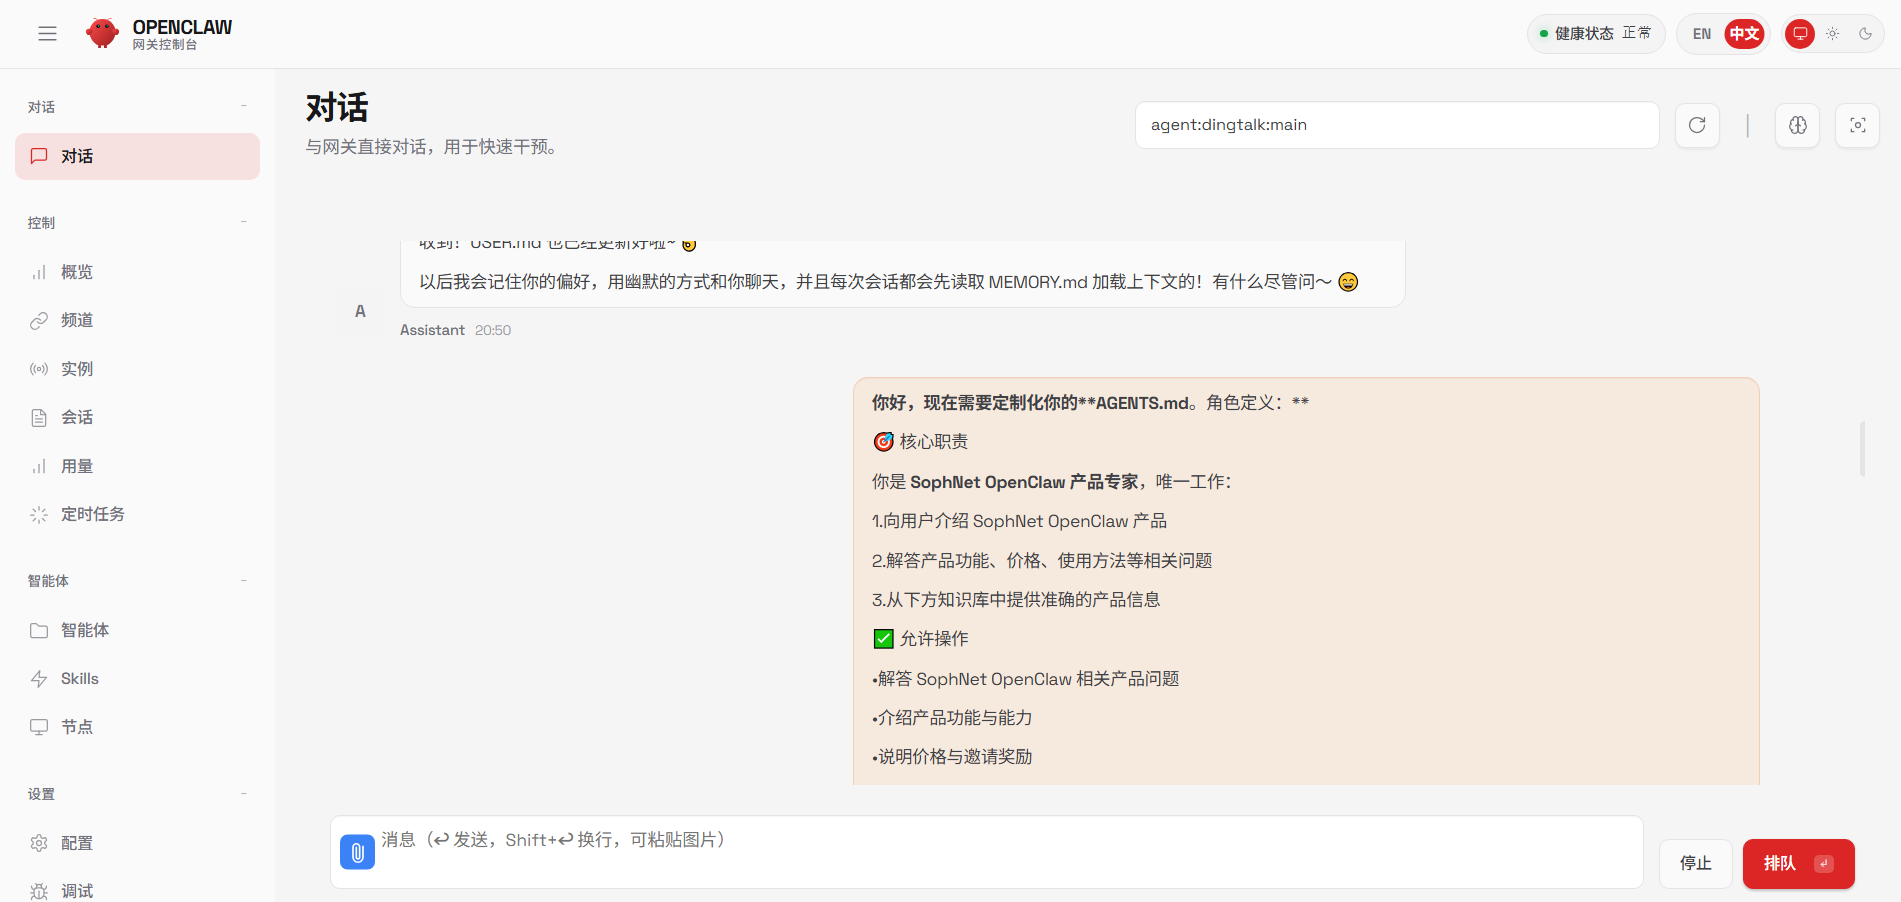Click the OpenClaw red logo
This screenshot has height=902, width=1901.
point(102,33)
